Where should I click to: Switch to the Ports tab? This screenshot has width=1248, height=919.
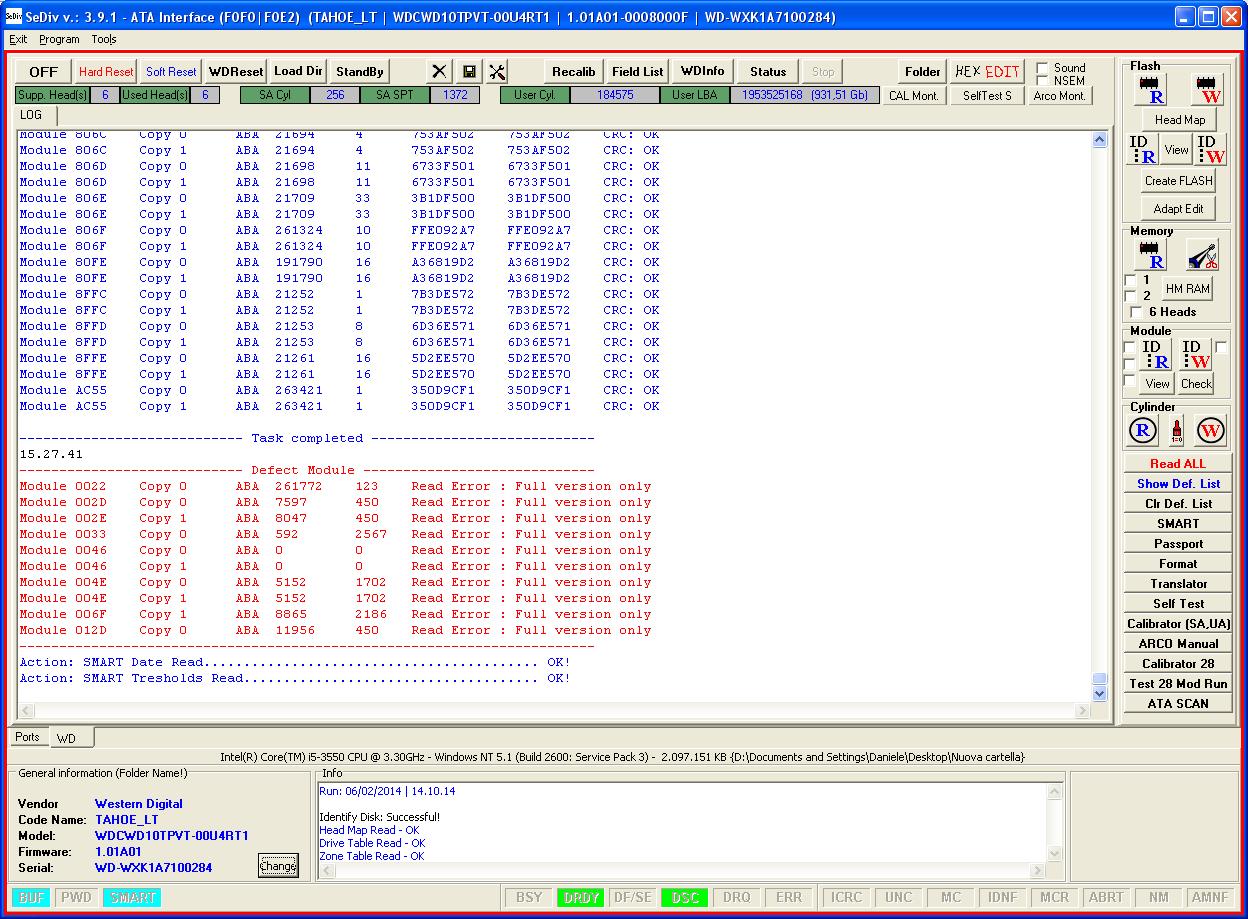click(x=27, y=737)
